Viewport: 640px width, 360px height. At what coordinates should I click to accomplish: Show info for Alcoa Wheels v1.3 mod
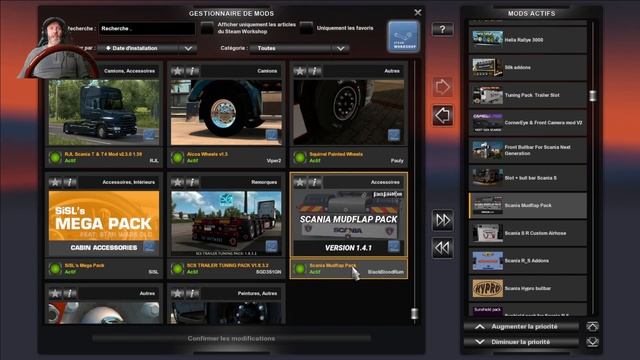192,71
